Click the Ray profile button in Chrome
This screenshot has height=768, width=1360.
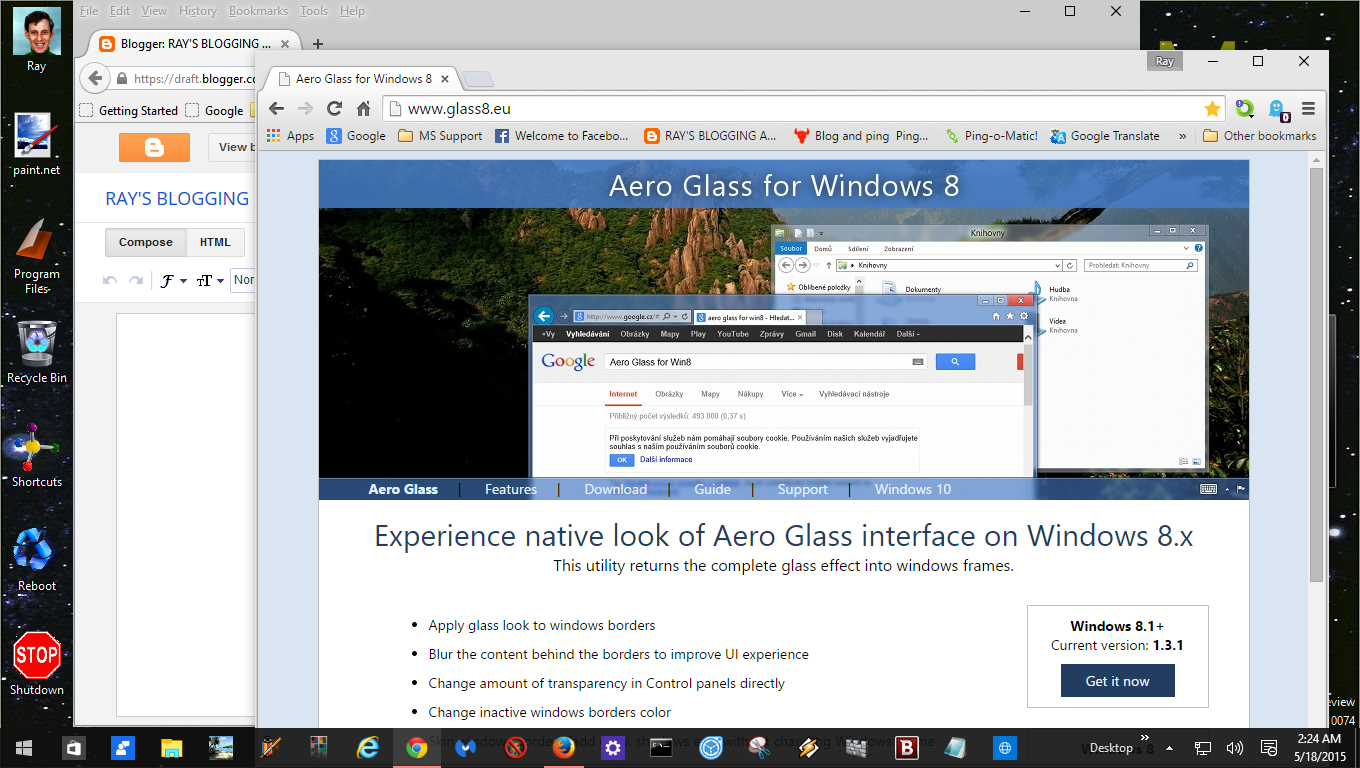pos(1164,61)
